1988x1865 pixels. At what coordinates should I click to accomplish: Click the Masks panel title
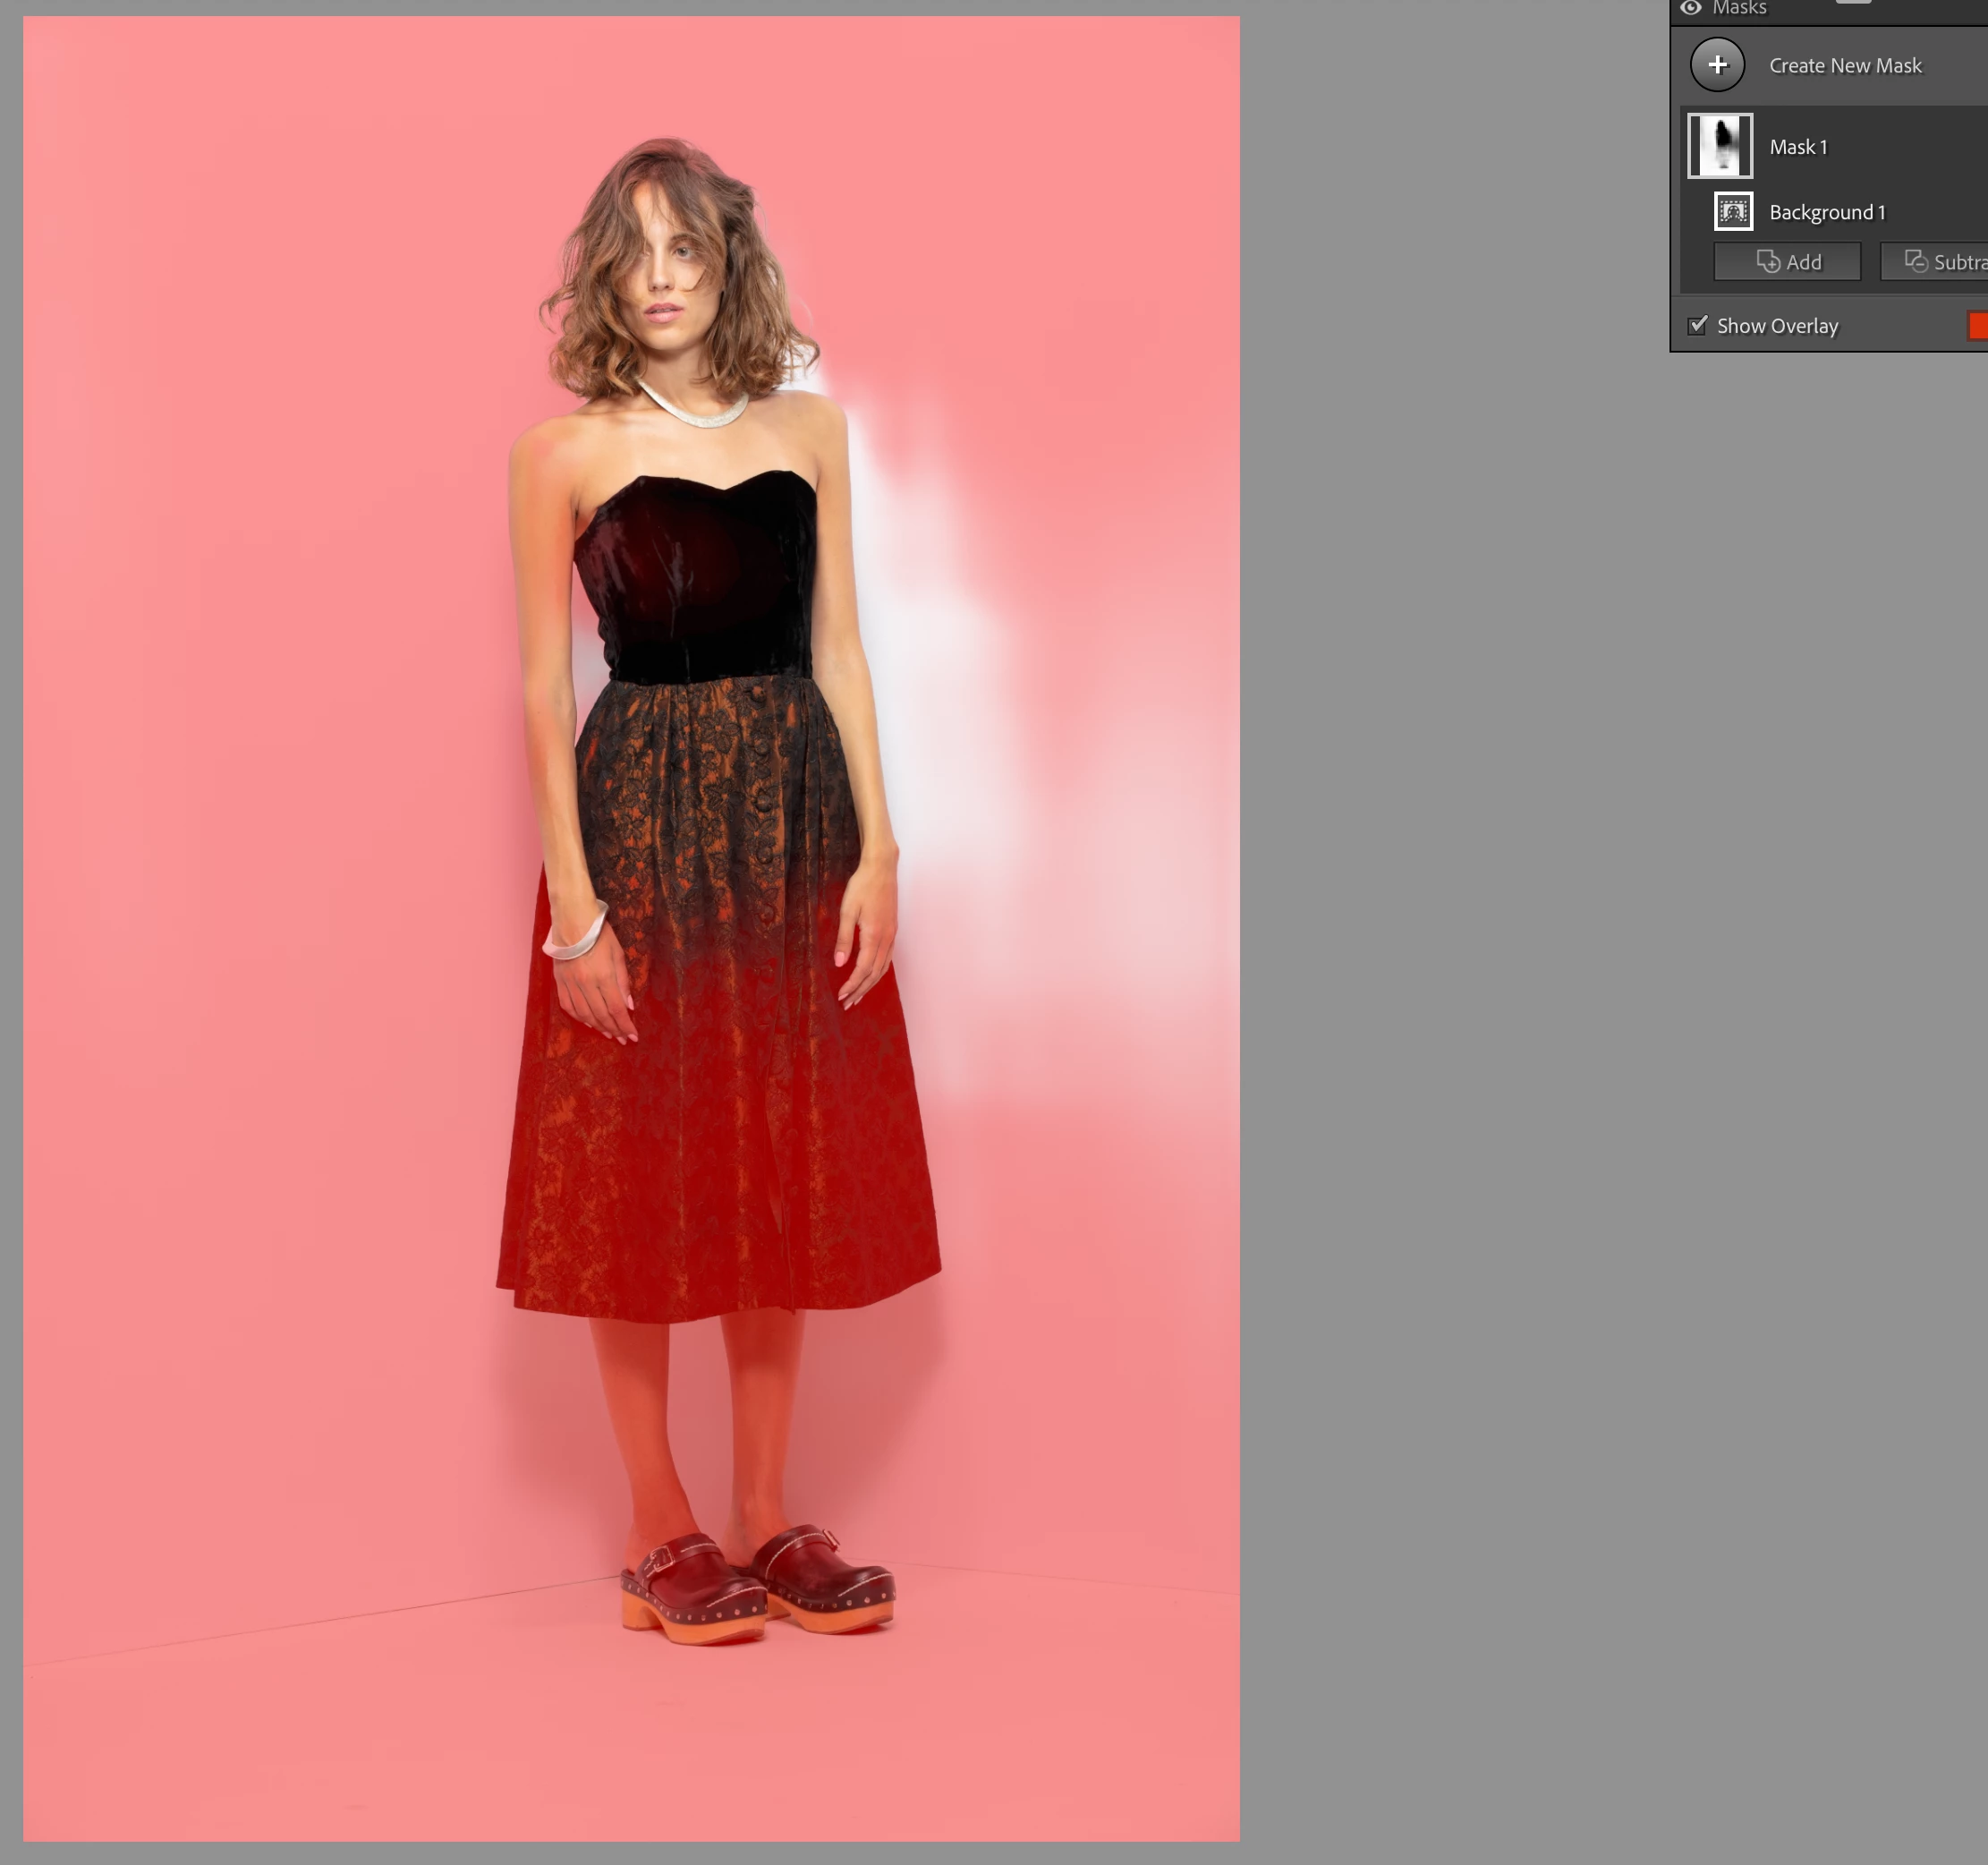click(1739, 8)
